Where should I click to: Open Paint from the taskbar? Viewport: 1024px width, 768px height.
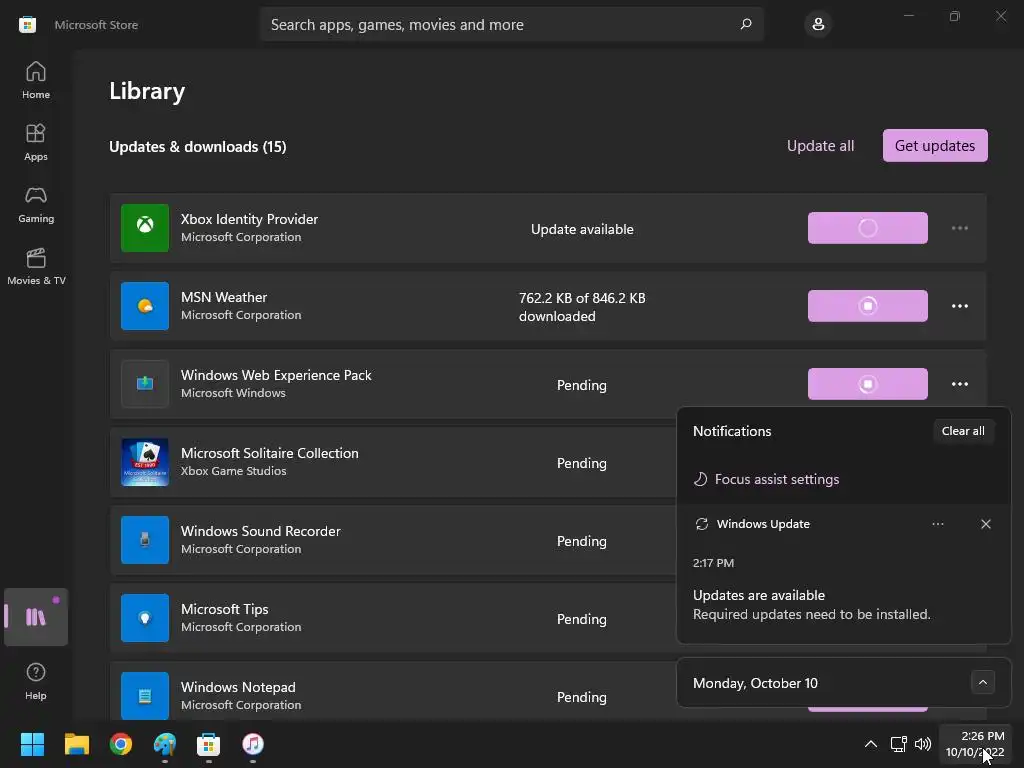pos(165,744)
